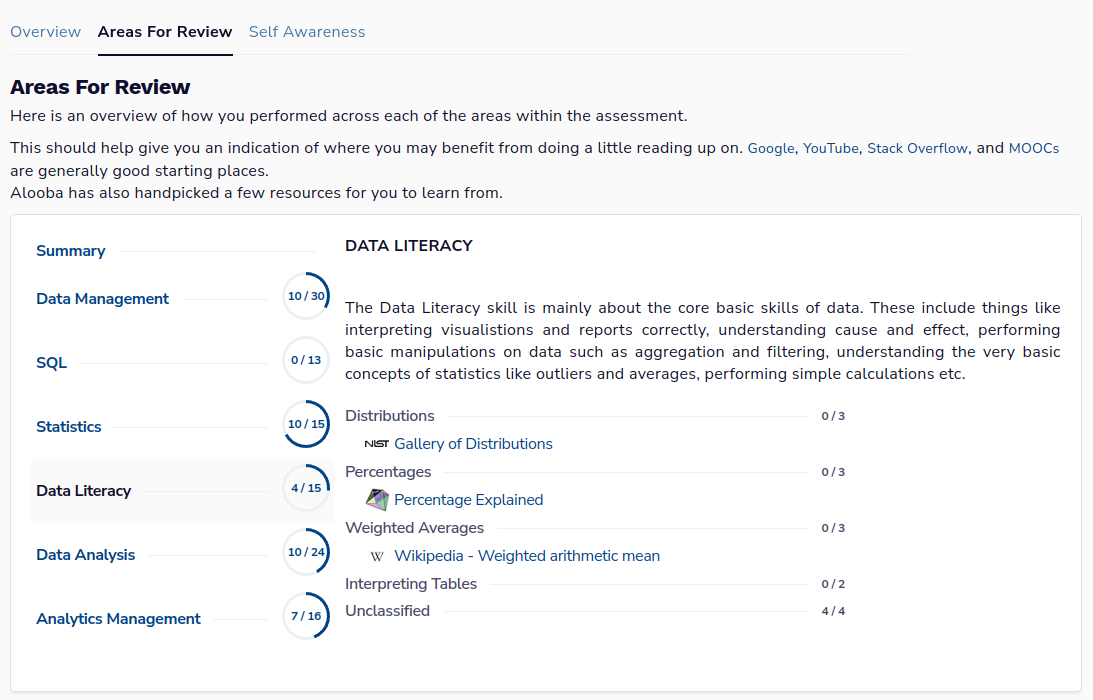Click the DATA LITERACY section title

408,246
